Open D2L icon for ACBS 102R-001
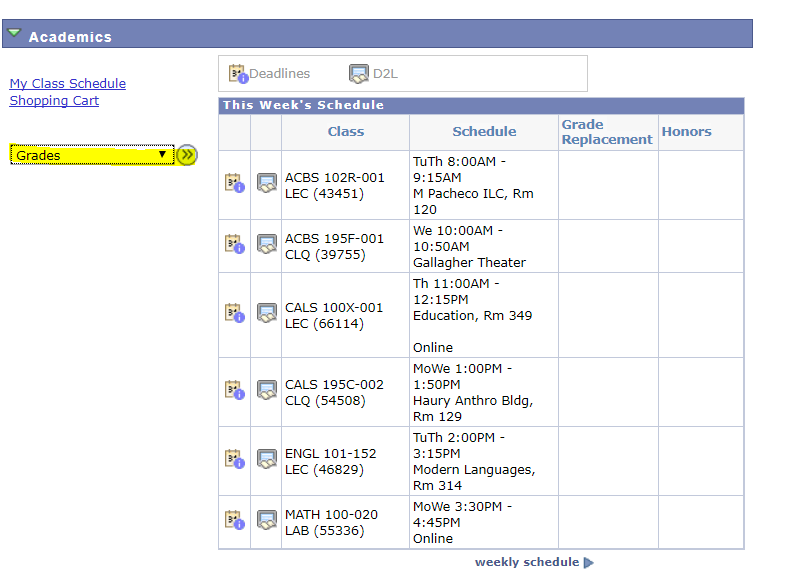Viewport: 785px width, 588px height. click(266, 183)
